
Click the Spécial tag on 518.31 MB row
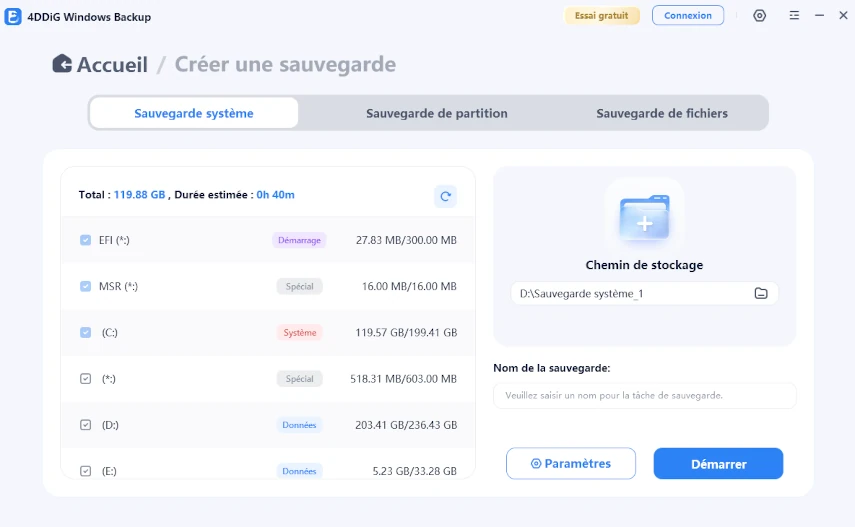pos(299,379)
